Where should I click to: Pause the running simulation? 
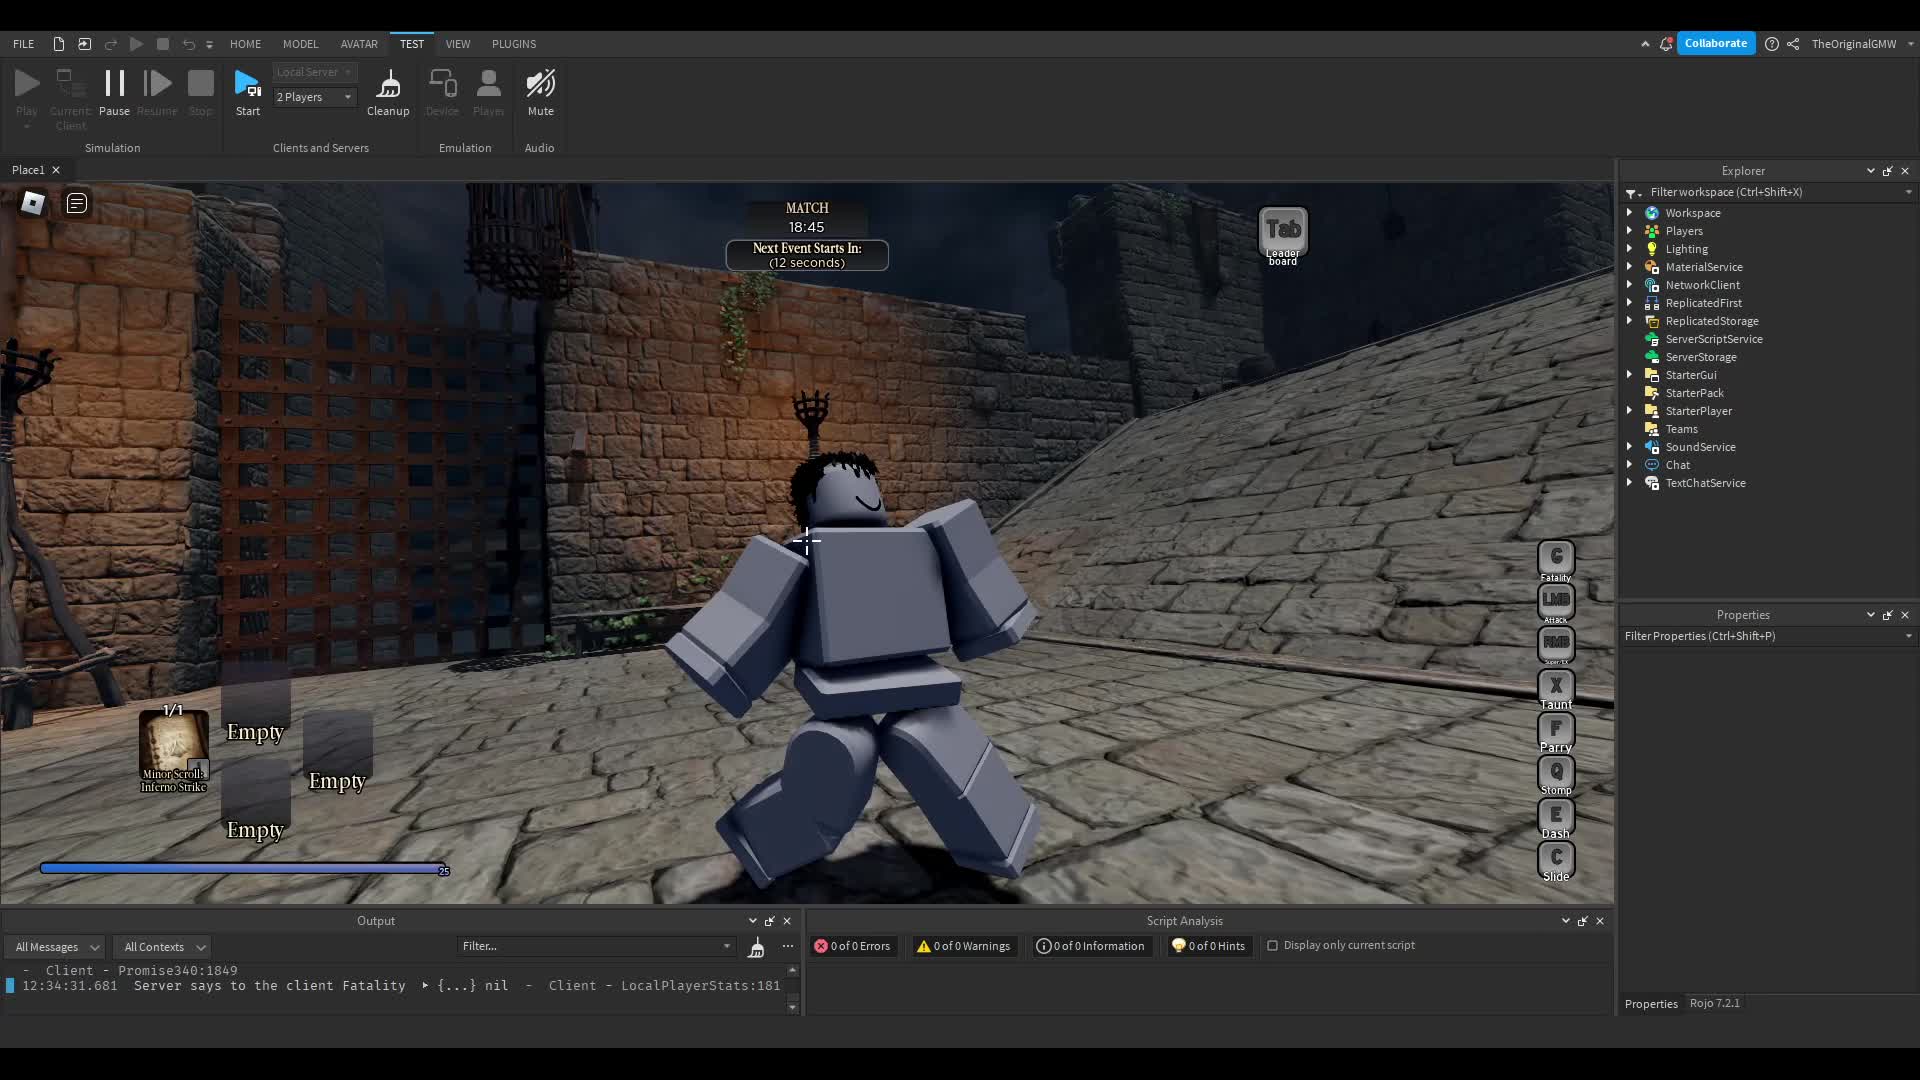(x=113, y=95)
